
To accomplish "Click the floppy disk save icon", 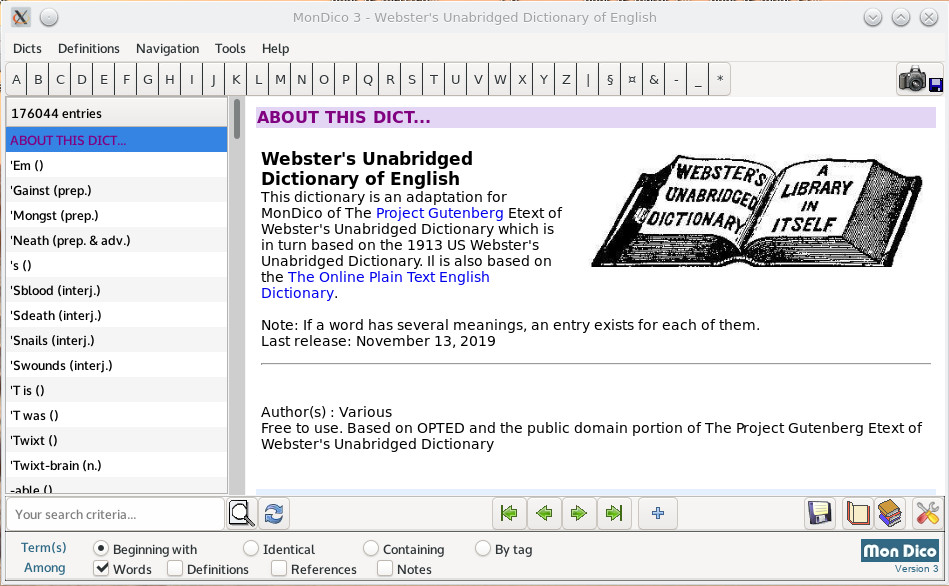I will coord(820,514).
